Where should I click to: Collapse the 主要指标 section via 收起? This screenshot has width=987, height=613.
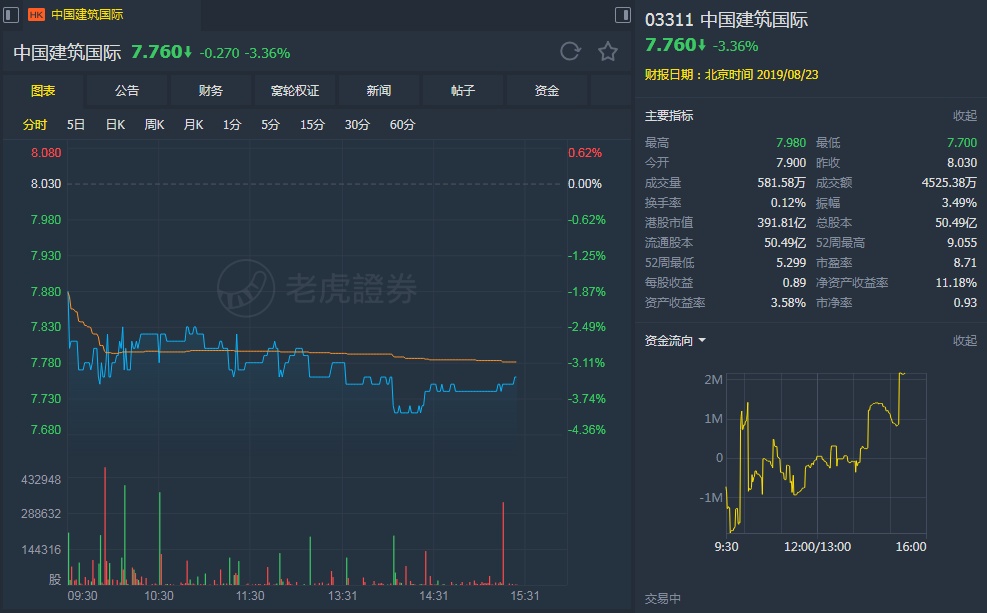(964, 116)
